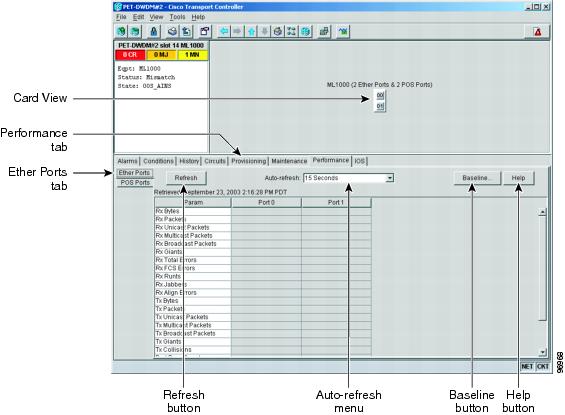Select the Ether Ports subtab
The width and height of the screenshot is (565, 415).
pyautogui.click(x=134, y=173)
